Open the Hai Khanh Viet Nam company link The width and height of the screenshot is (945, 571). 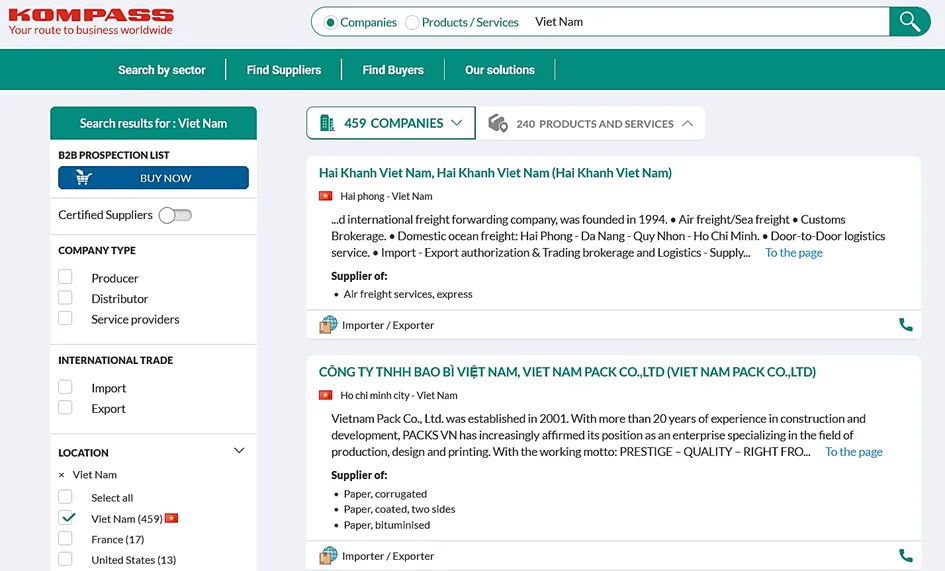pos(495,173)
